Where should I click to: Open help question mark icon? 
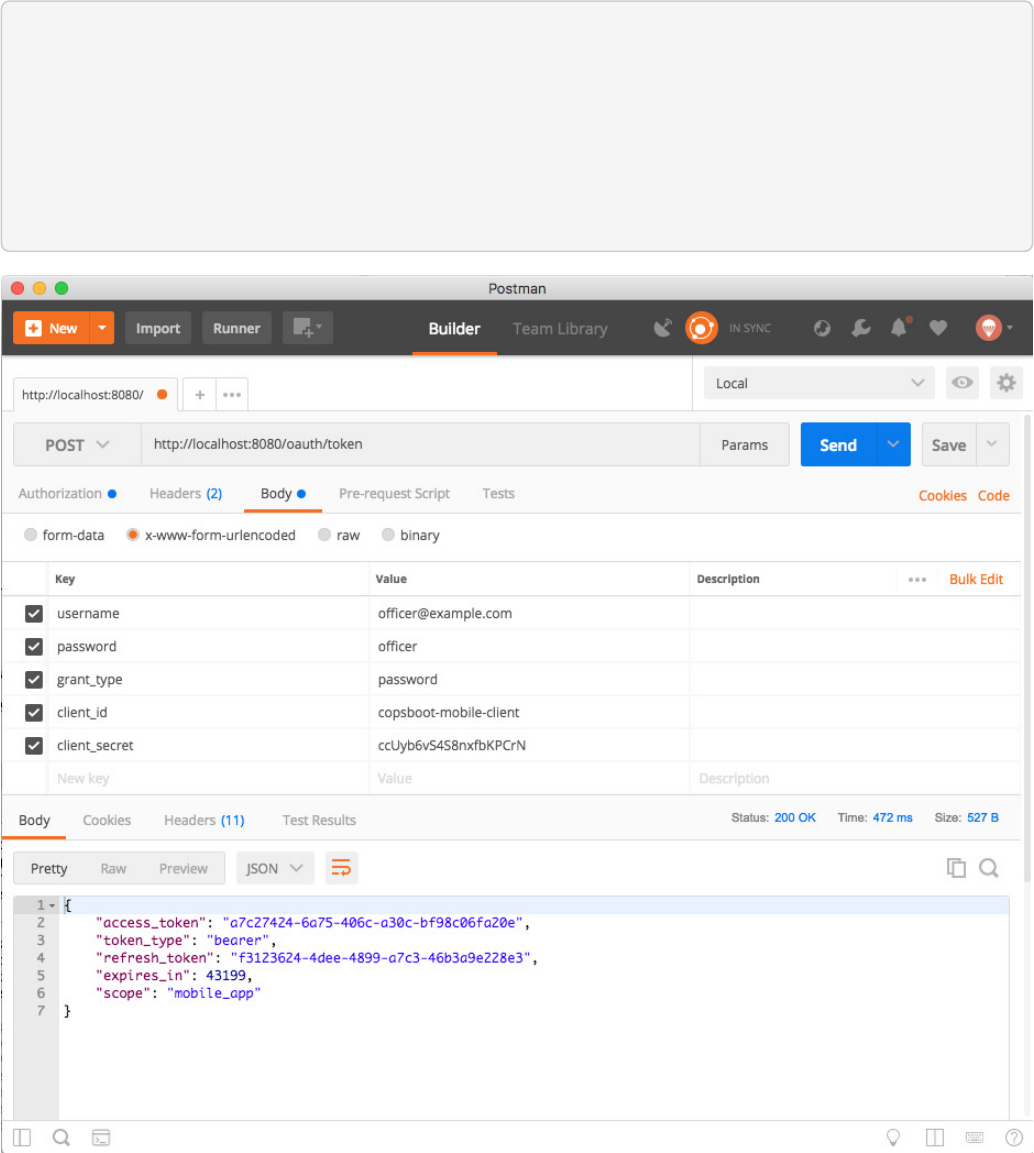(x=1014, y=1138)
